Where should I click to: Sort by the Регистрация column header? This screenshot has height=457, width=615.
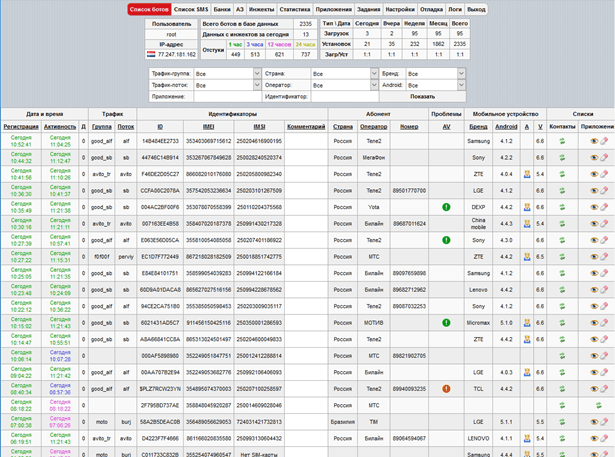(x=21, y=127)
